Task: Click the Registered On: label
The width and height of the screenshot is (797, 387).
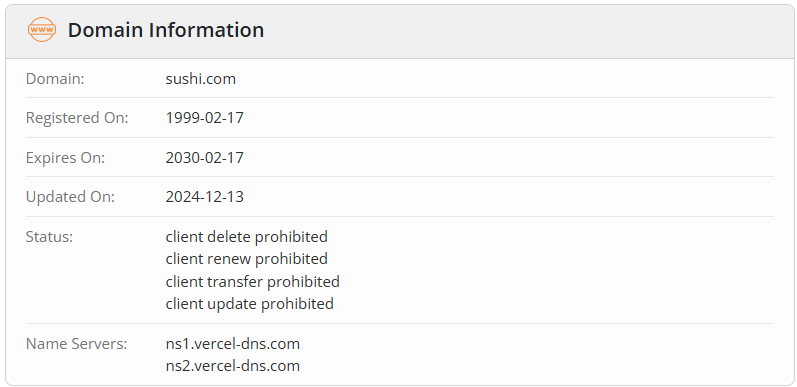Action: (77, 118)
